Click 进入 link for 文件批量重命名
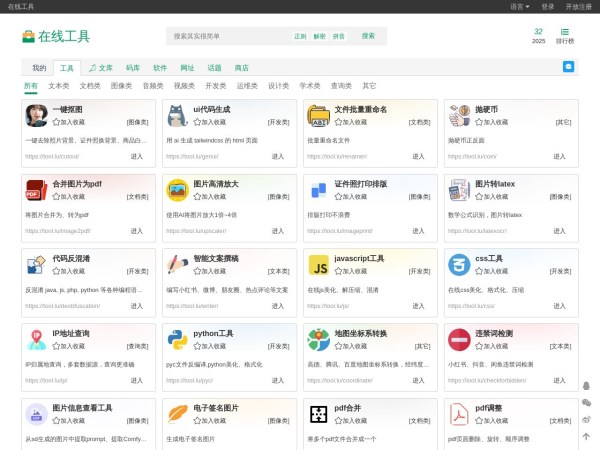 418,156
